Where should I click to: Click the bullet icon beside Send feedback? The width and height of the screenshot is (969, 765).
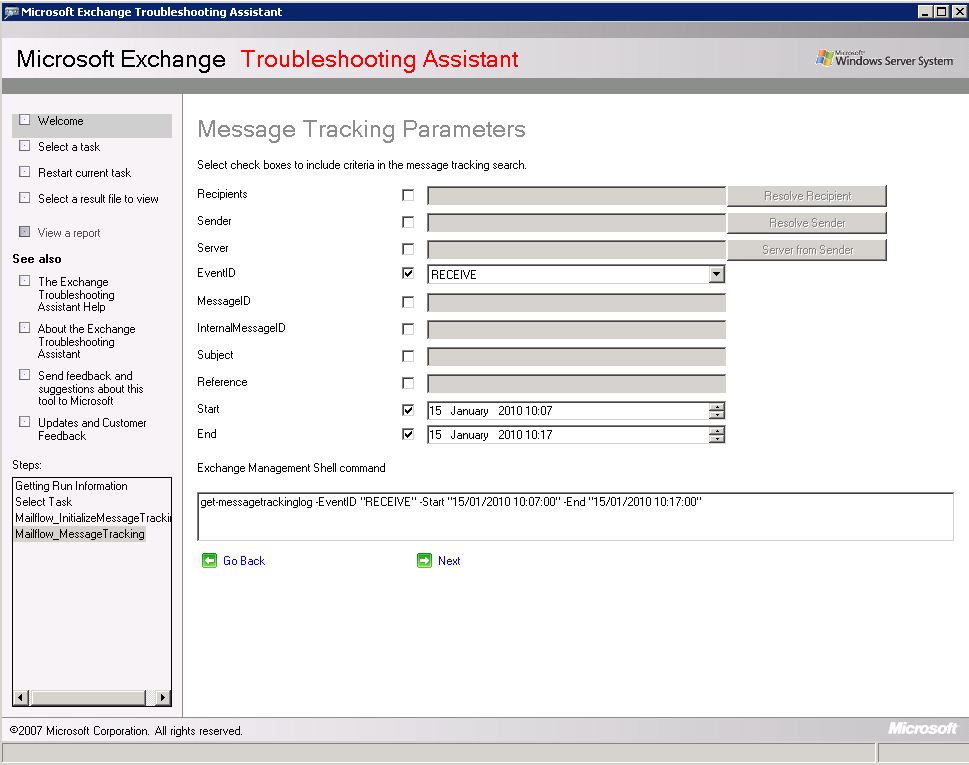tap(24, 374)
